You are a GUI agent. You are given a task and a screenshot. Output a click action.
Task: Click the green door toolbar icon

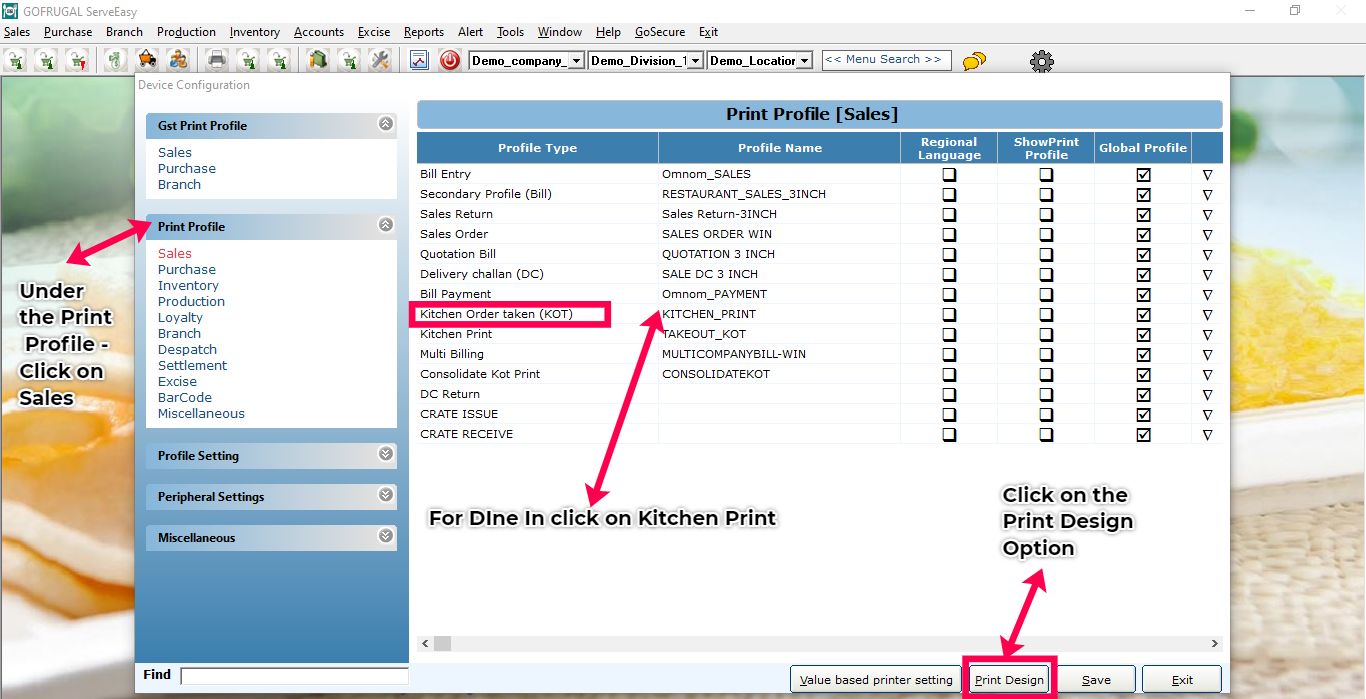coord(318,60)
